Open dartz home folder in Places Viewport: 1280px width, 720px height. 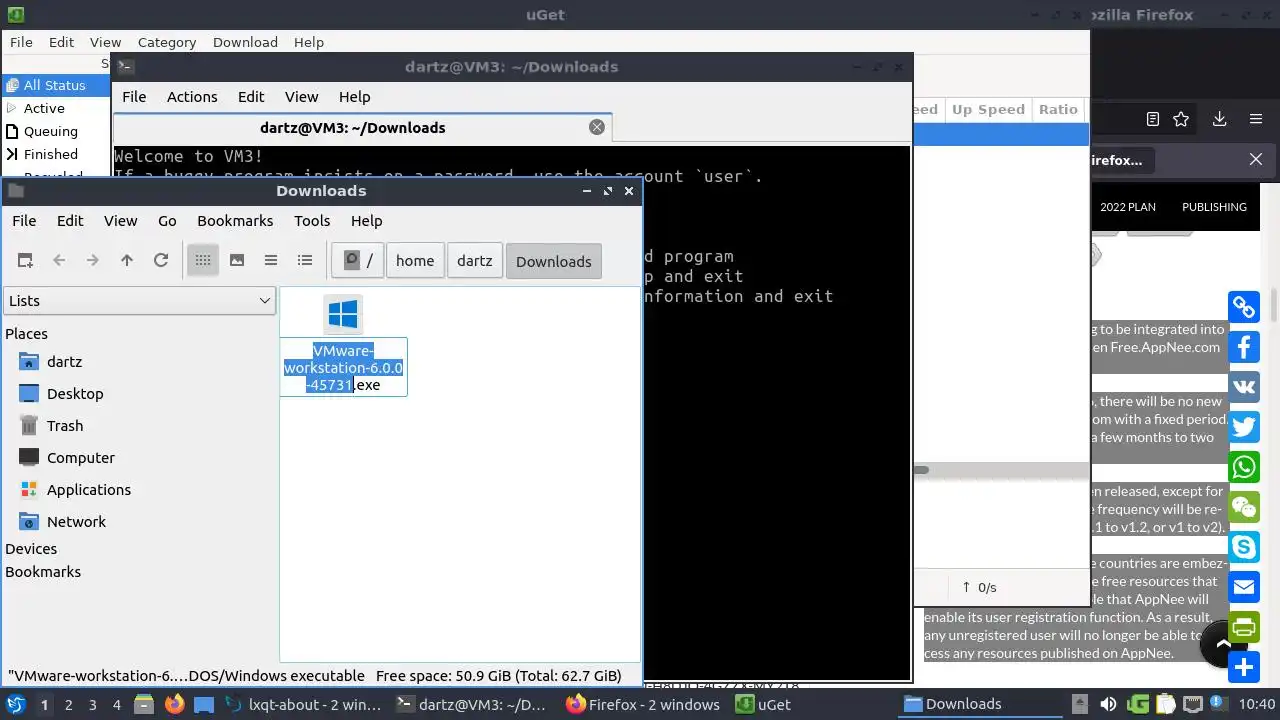(x=64, y=362)
